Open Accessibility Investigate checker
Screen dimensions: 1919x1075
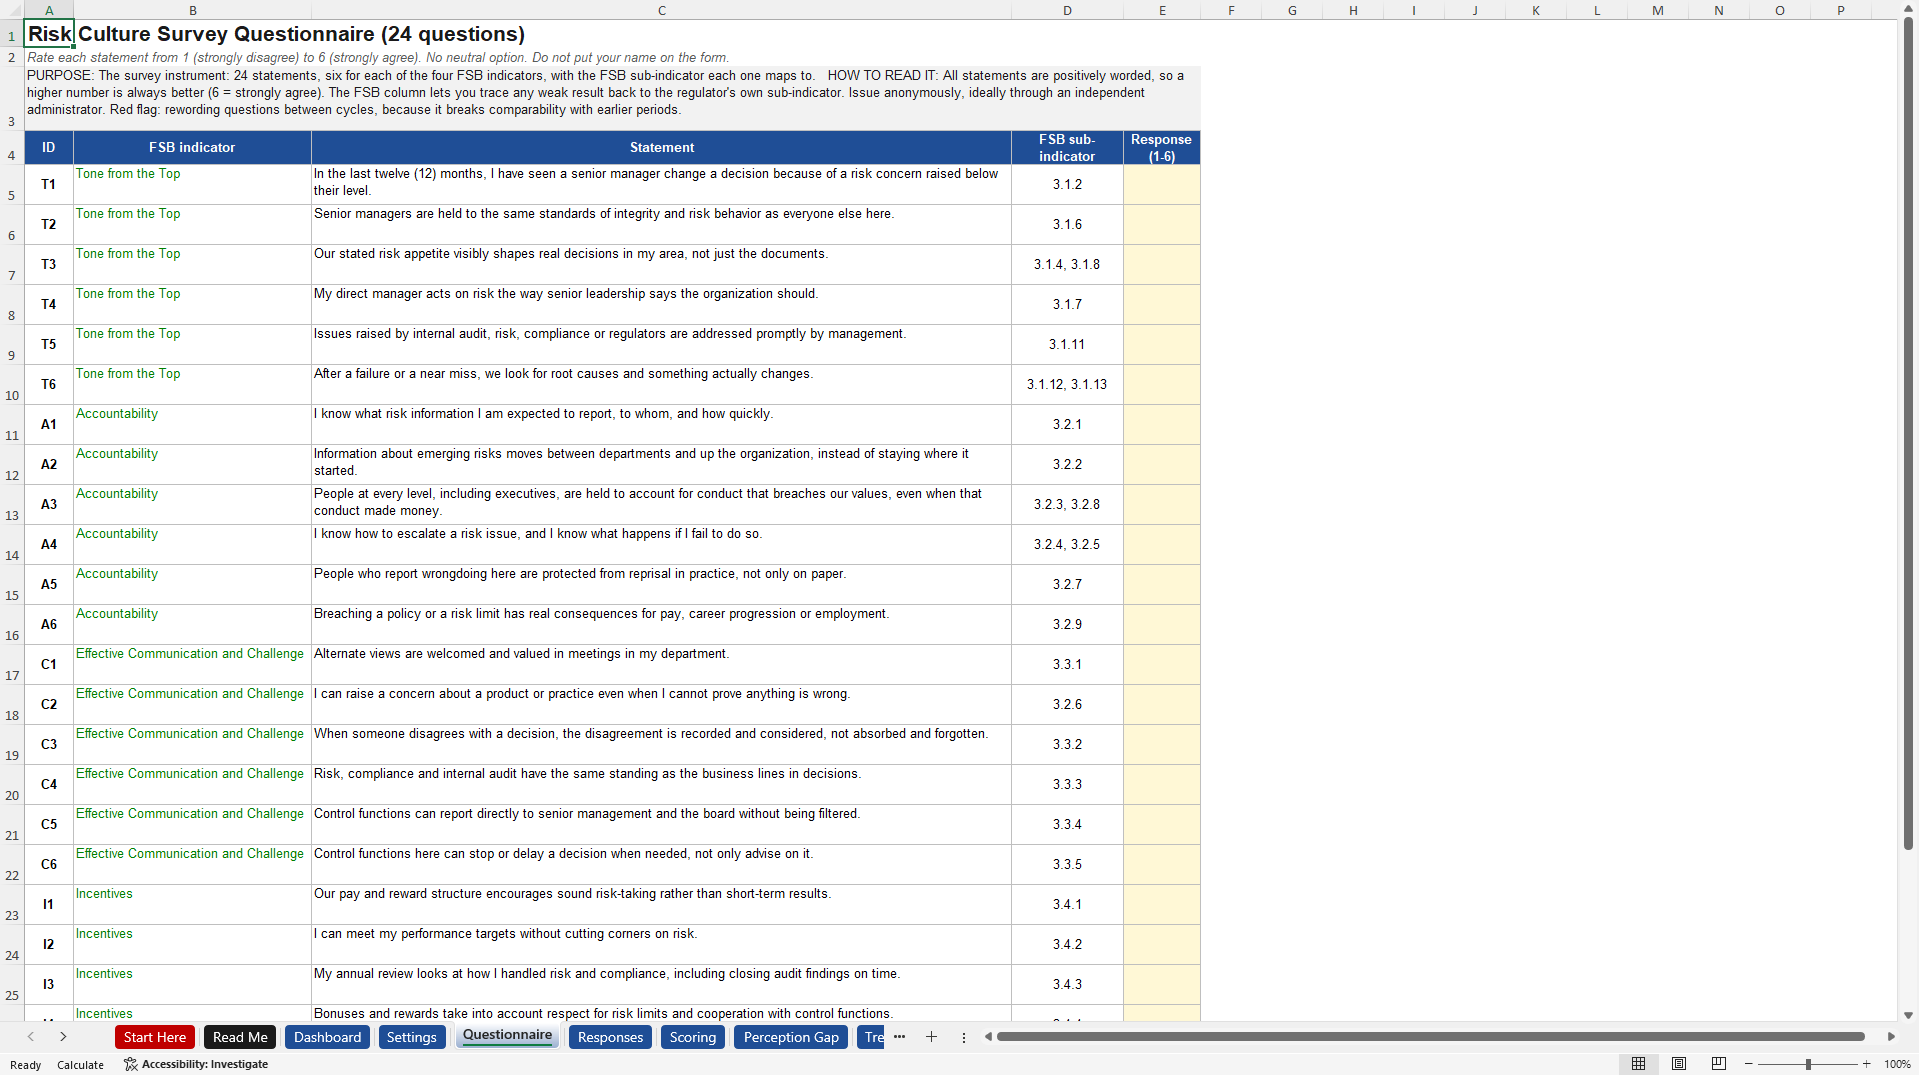[196, 1064]
